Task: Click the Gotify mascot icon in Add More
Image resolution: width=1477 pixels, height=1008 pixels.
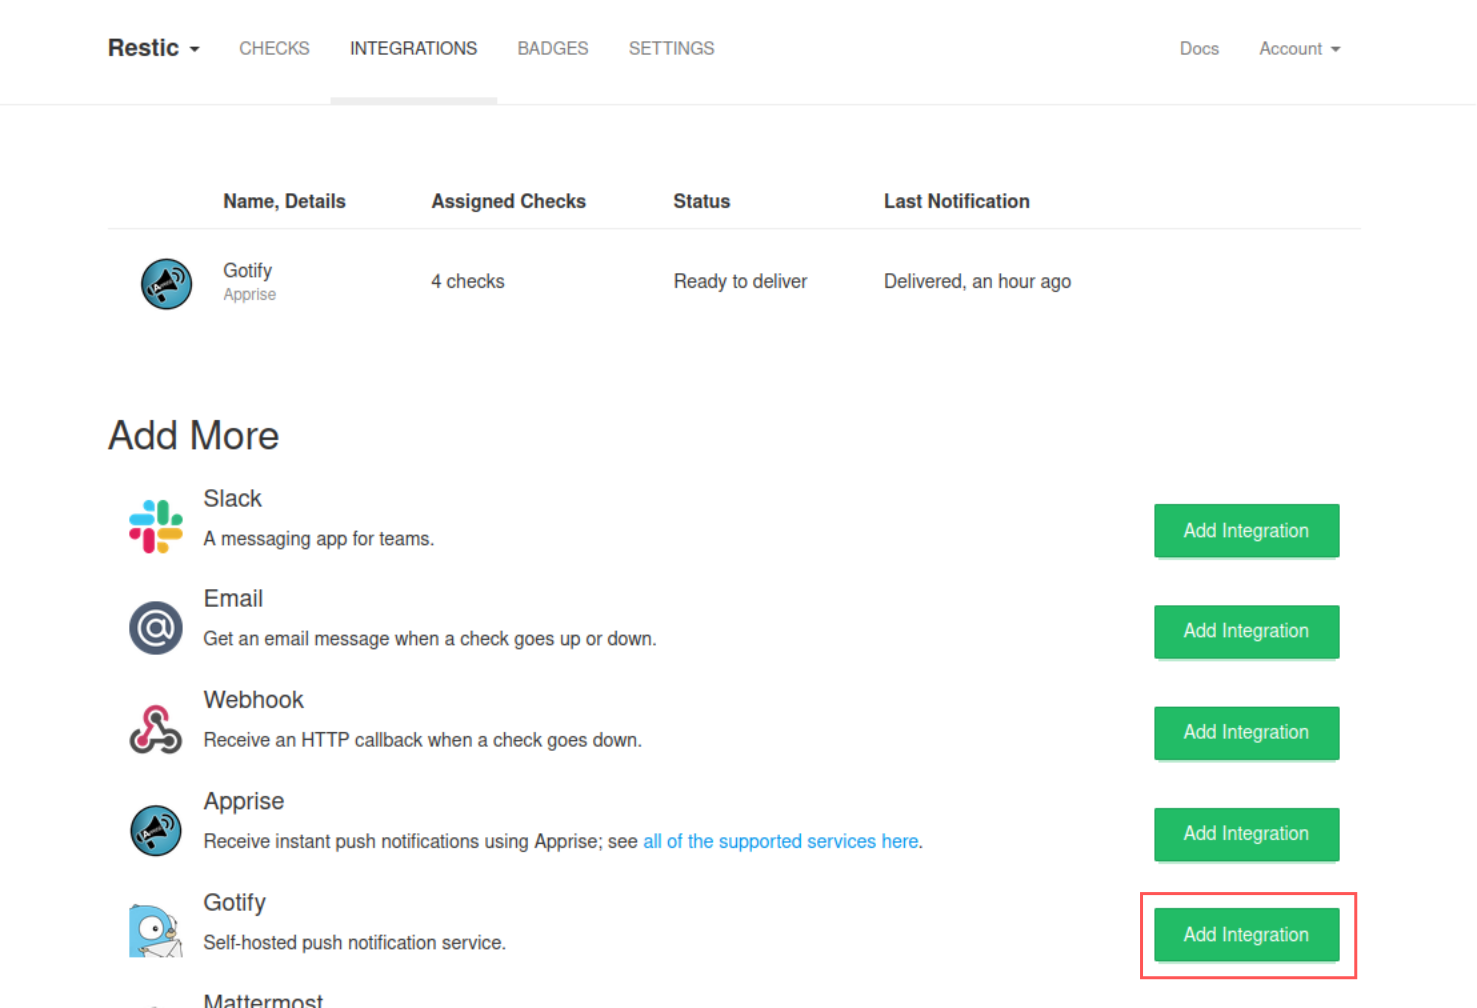Action: pos(155,931)
